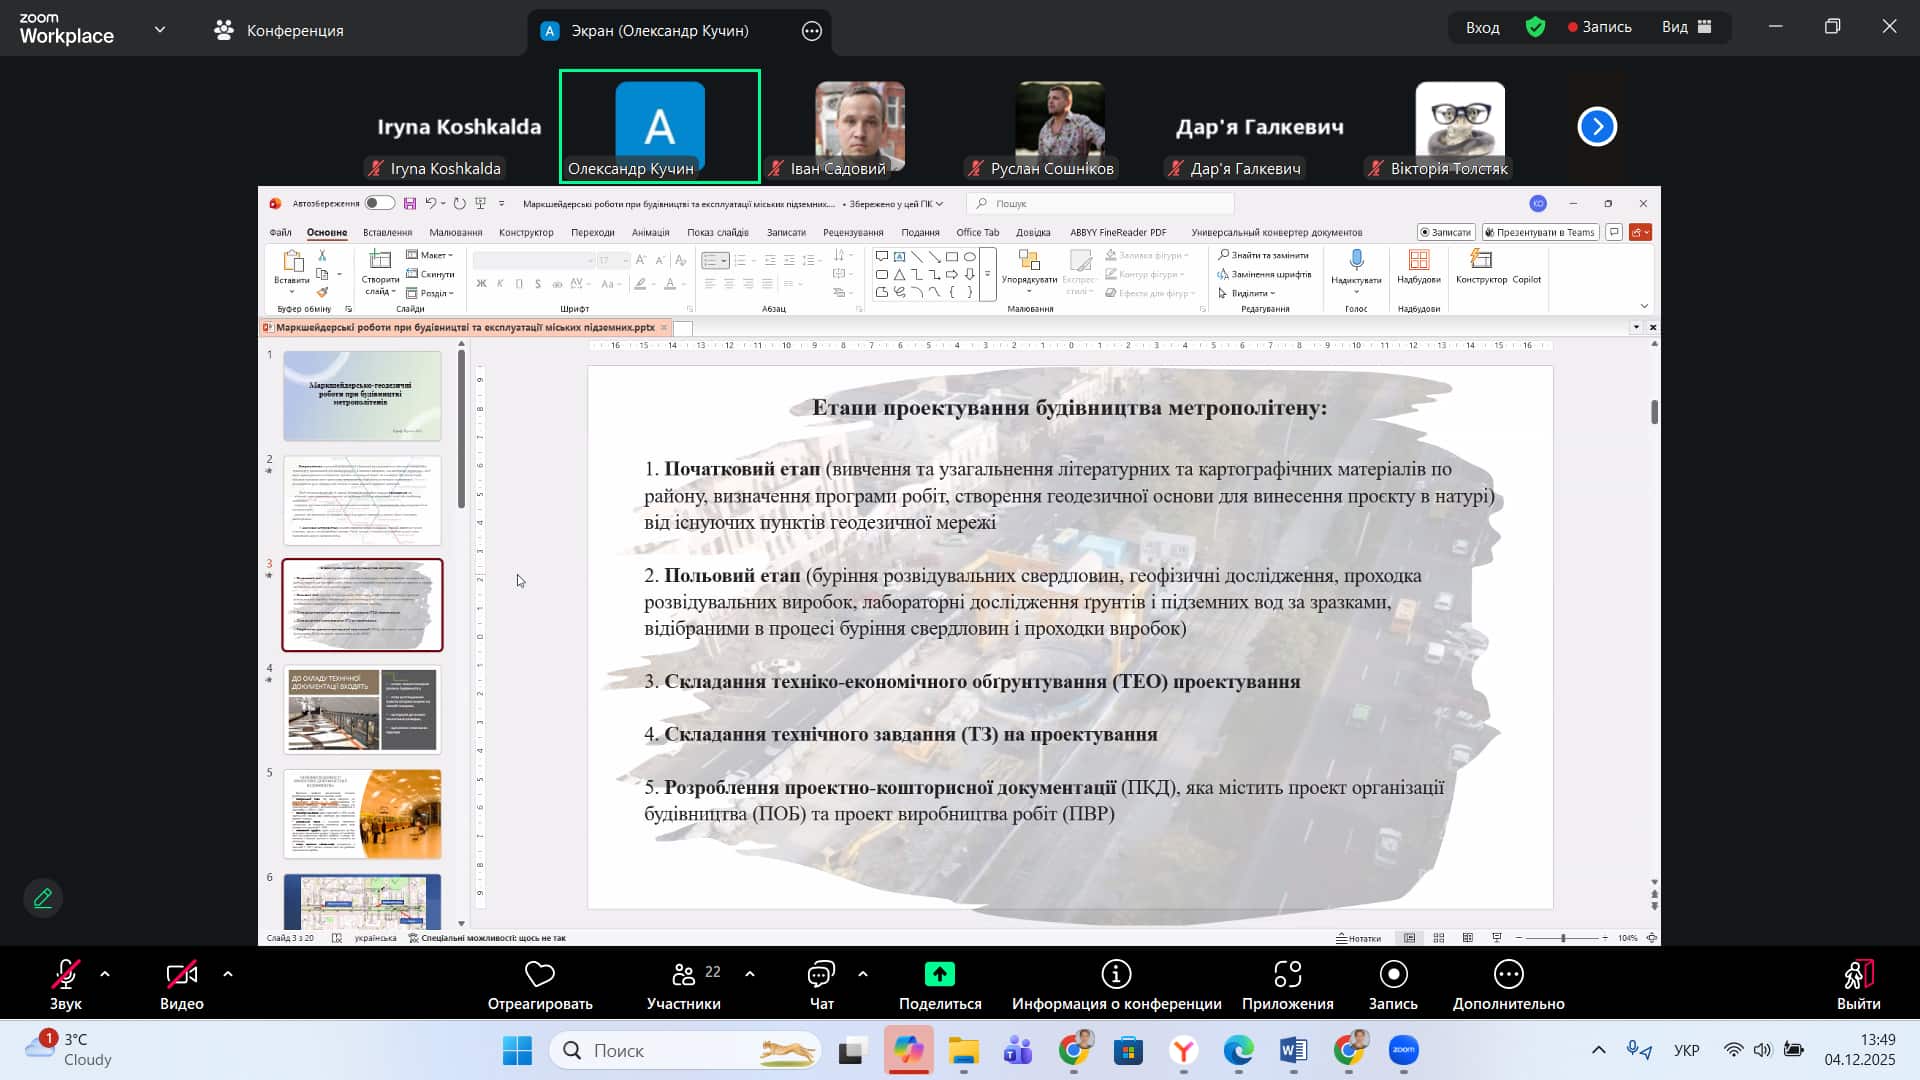Viewport: 1920px width, 1080px height.
Task: Turn on camera with the Видео button
Action: [182, 975]
